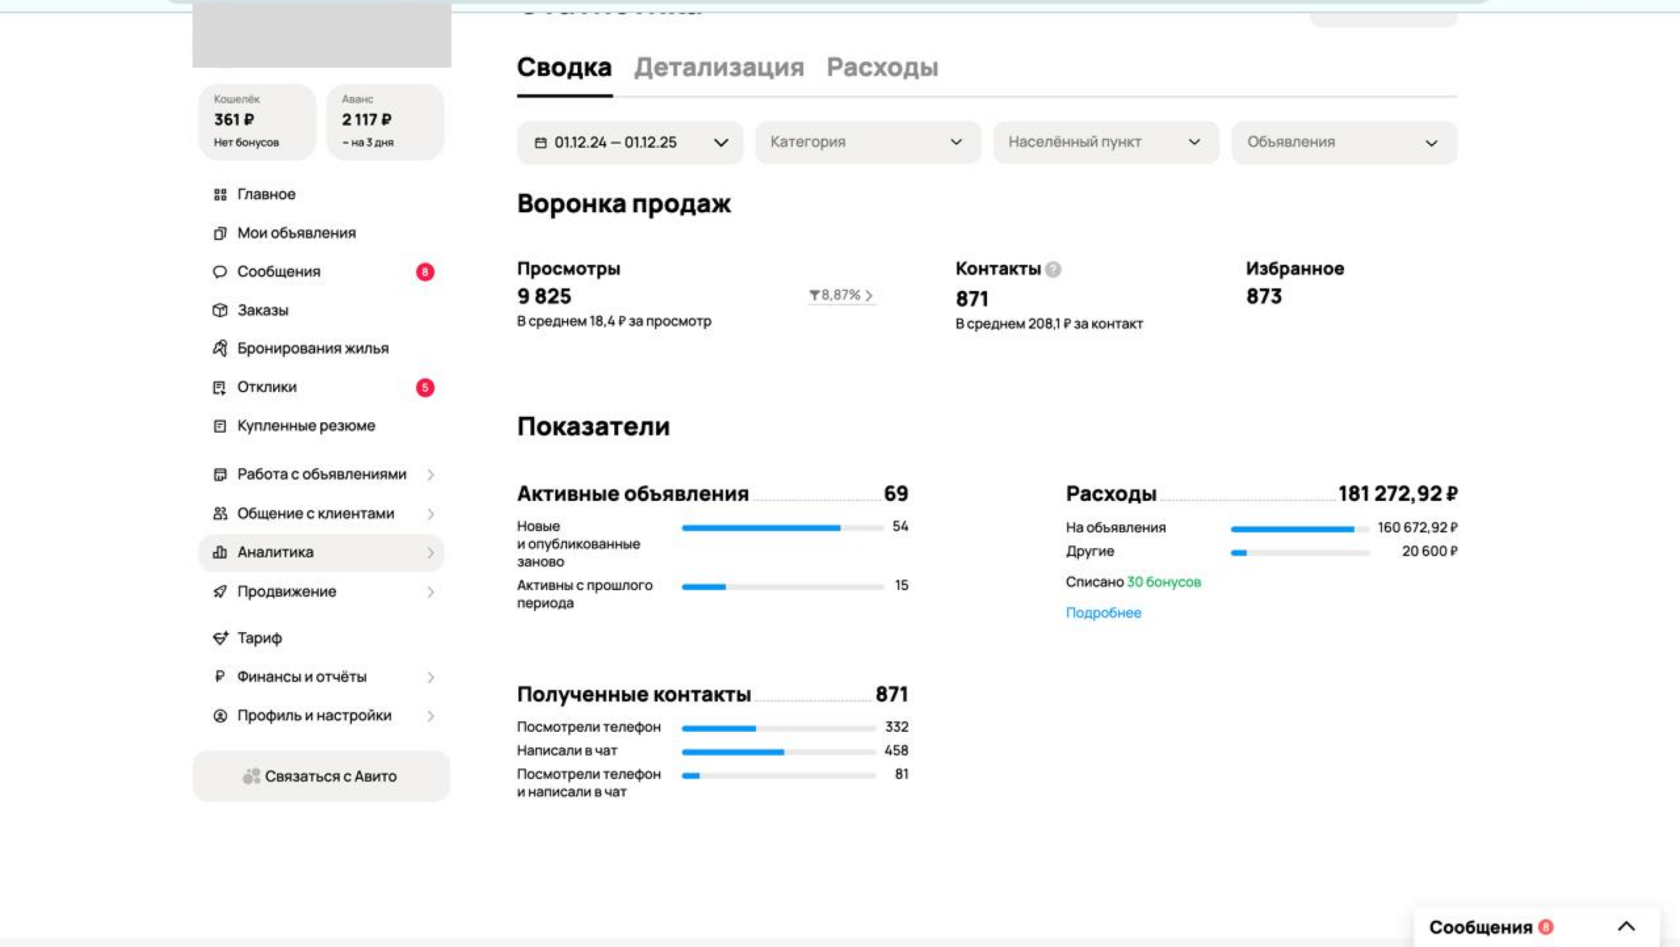The image size is (1680, 947).
Task: Click the Полученные контакты heading
Action: 634,694
